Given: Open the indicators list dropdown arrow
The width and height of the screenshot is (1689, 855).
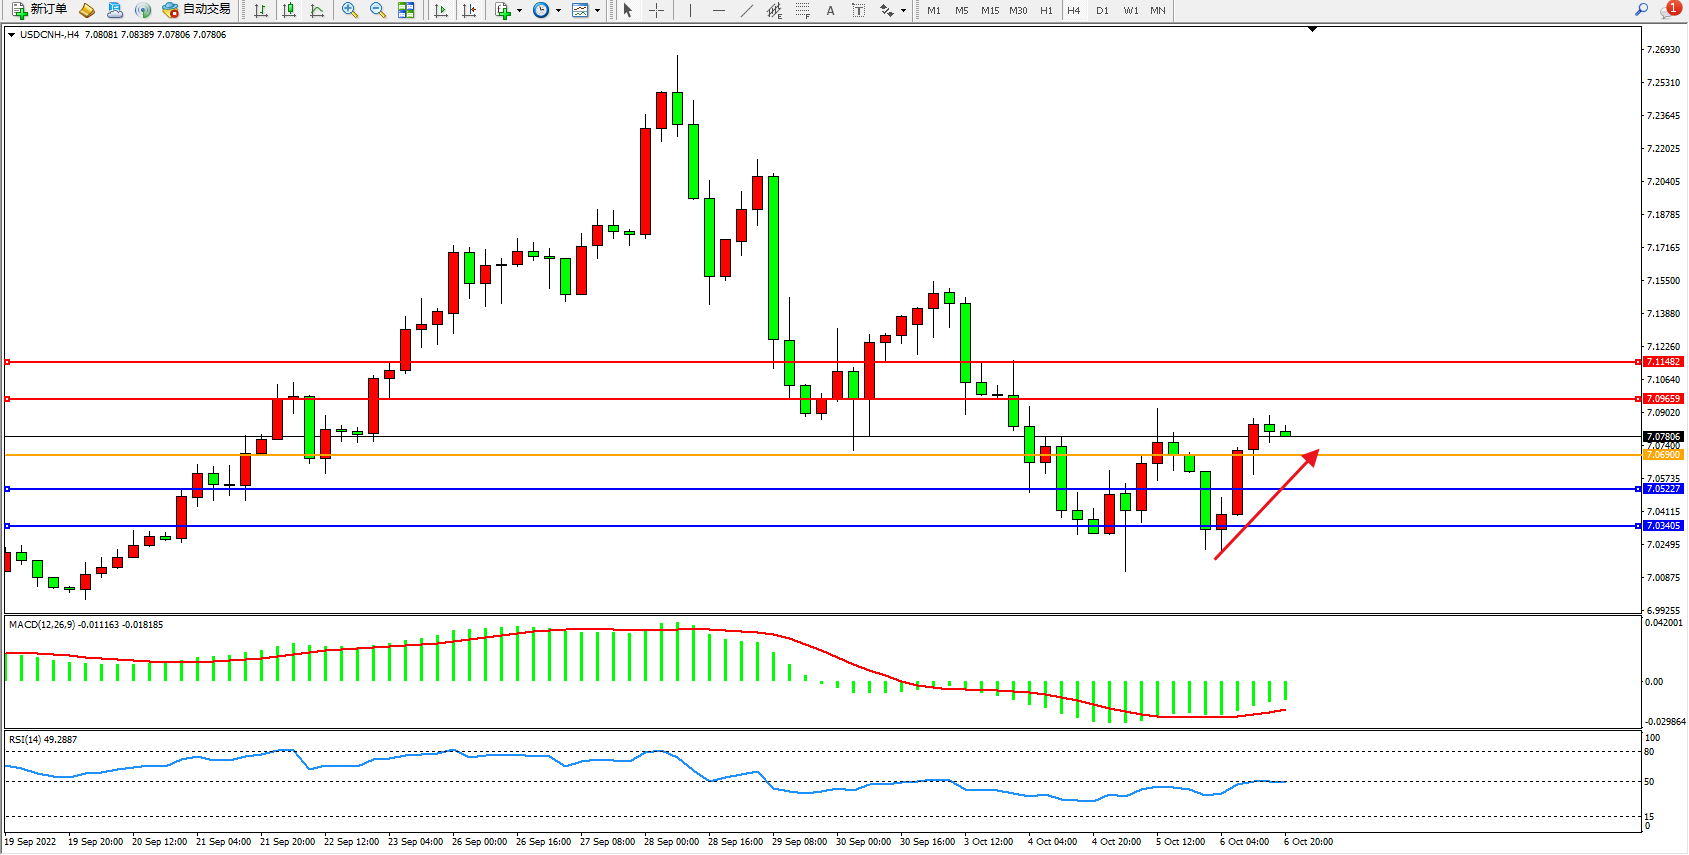Looking at the screenshot, I should [519, 10].
